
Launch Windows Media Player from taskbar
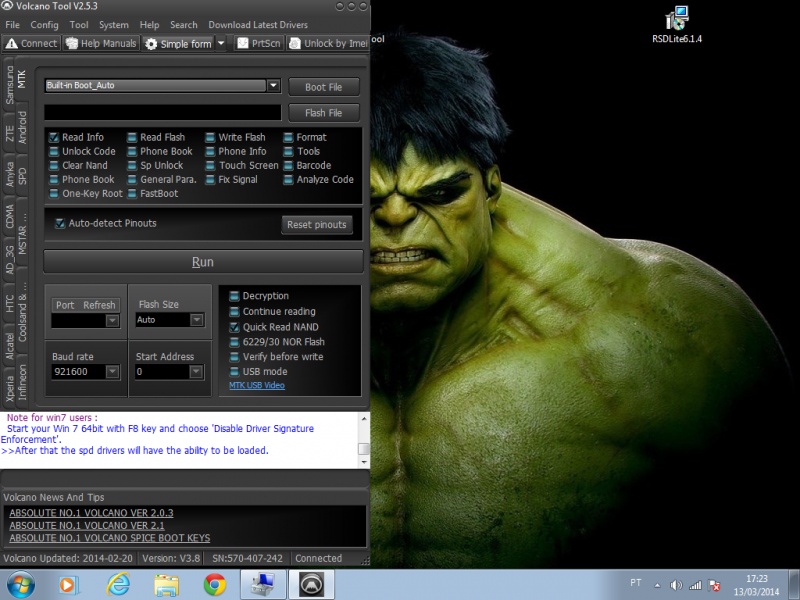pos(68,585)
